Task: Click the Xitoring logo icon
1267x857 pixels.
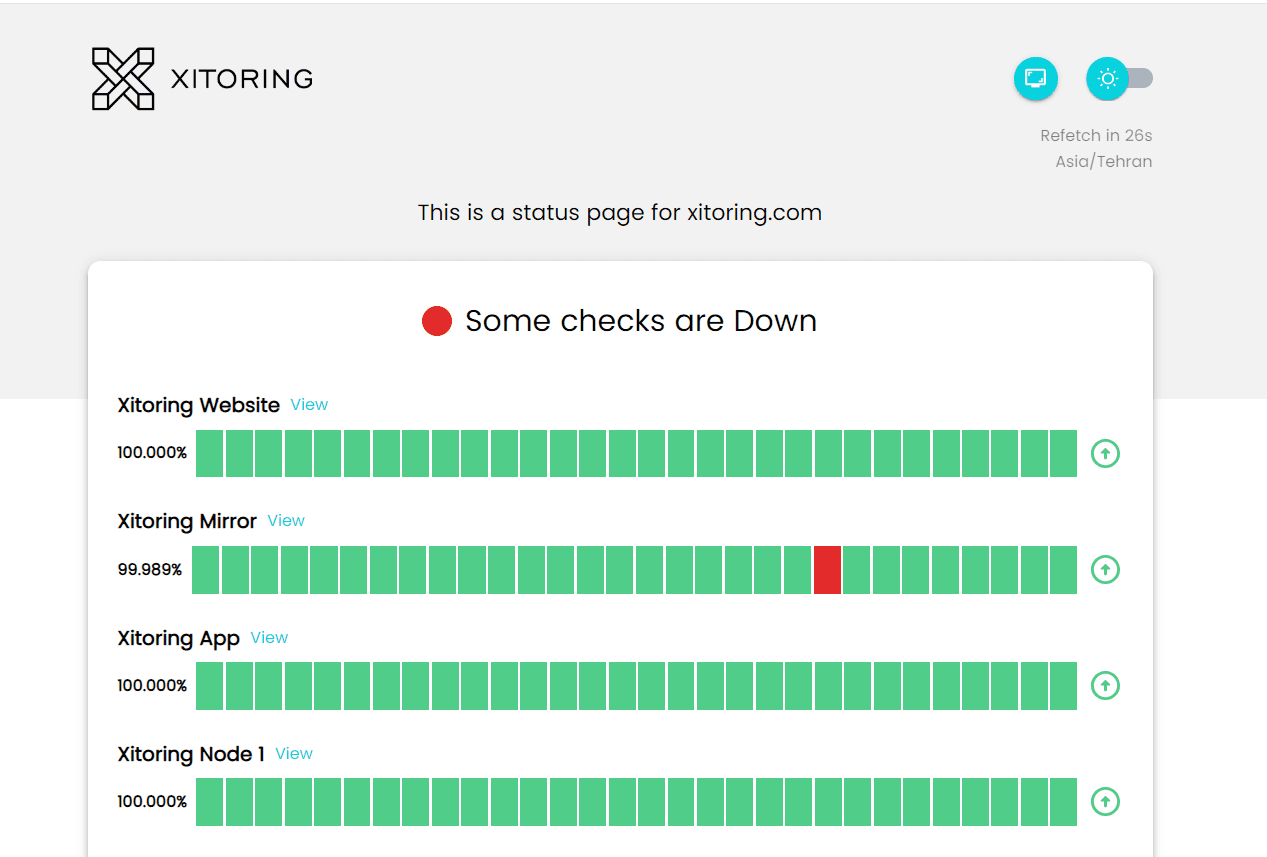Action: click(x=122, y=78)
